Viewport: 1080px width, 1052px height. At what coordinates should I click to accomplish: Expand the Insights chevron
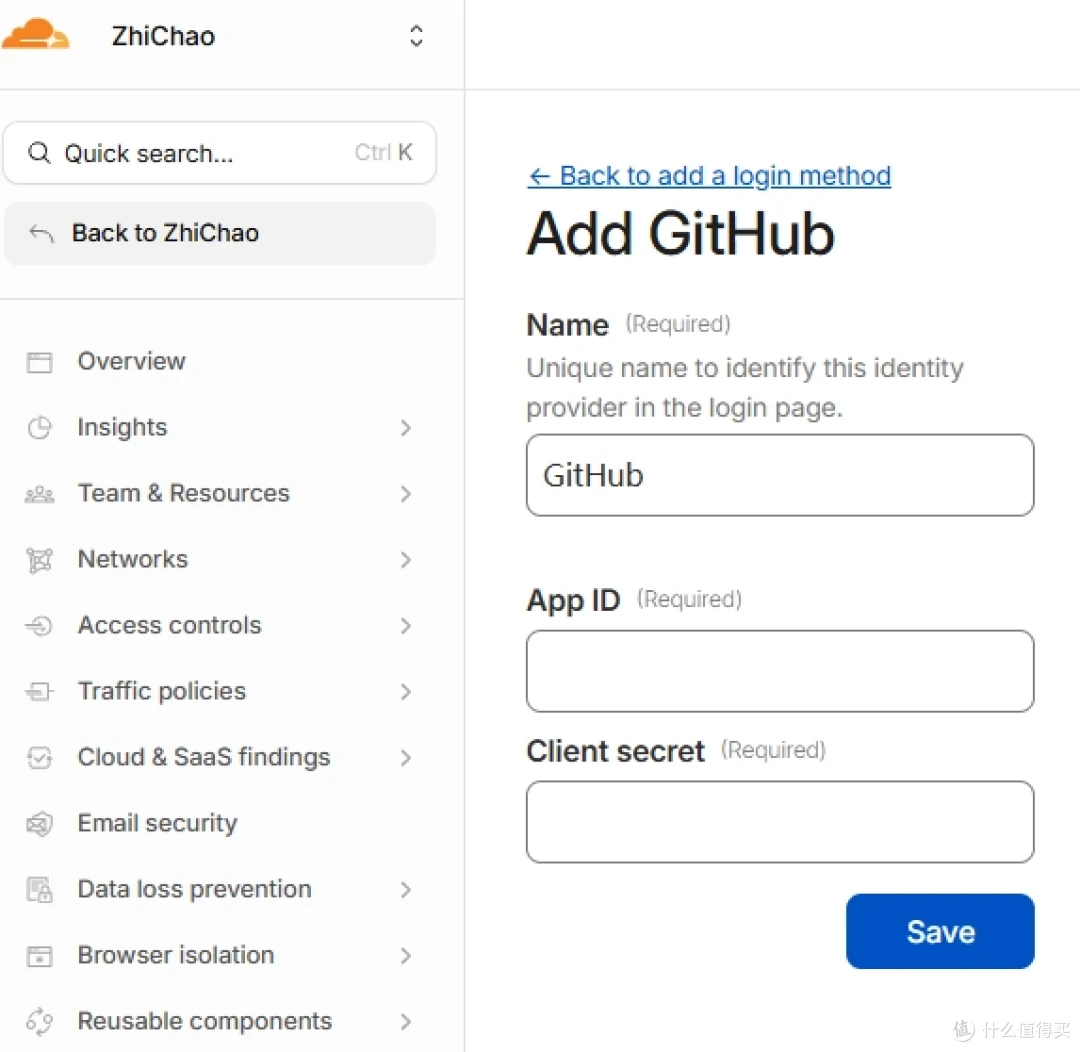click(406, 428)
